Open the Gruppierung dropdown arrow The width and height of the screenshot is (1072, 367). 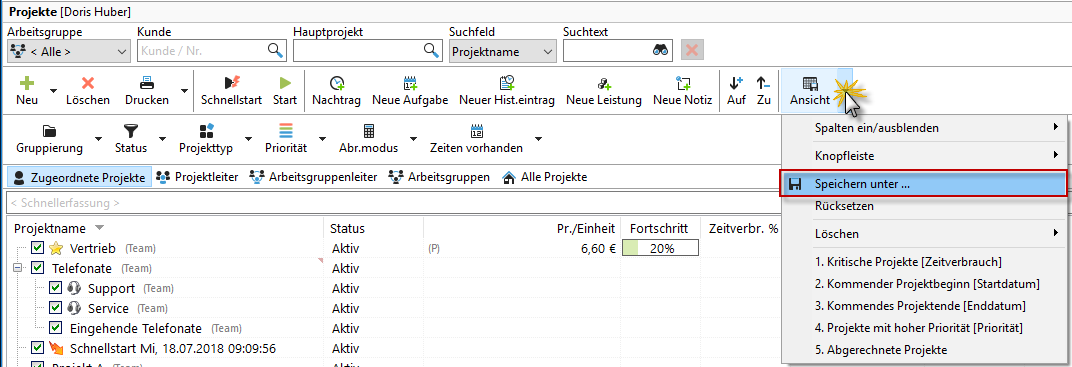98,139
